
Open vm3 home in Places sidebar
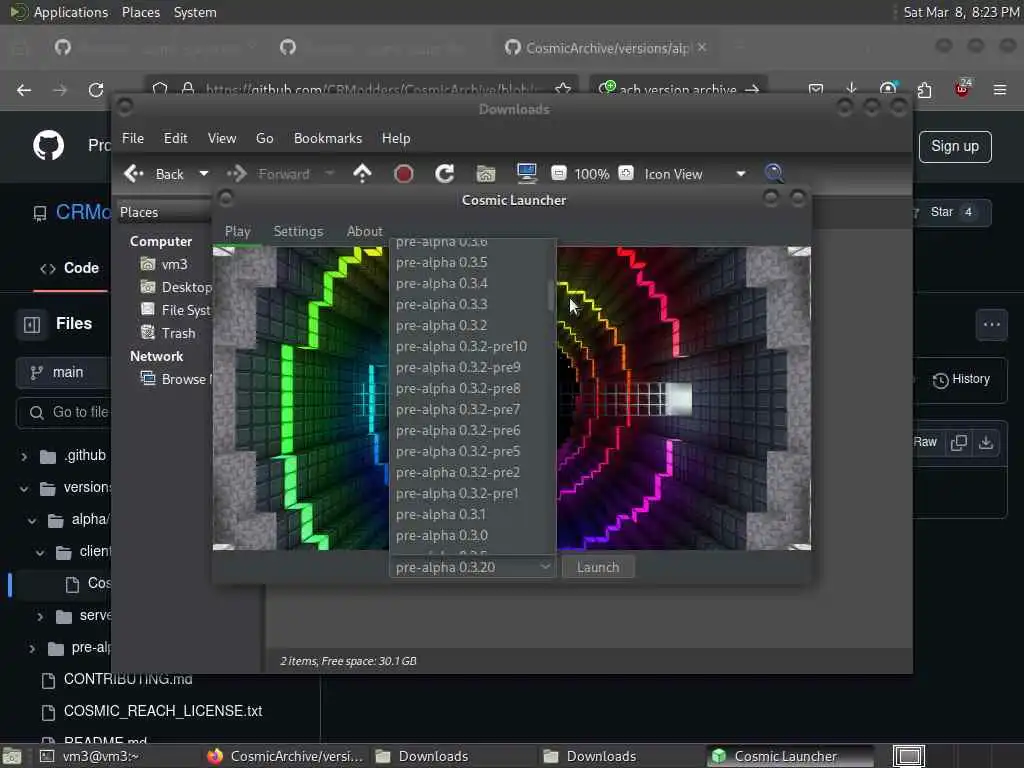(174, 264)
